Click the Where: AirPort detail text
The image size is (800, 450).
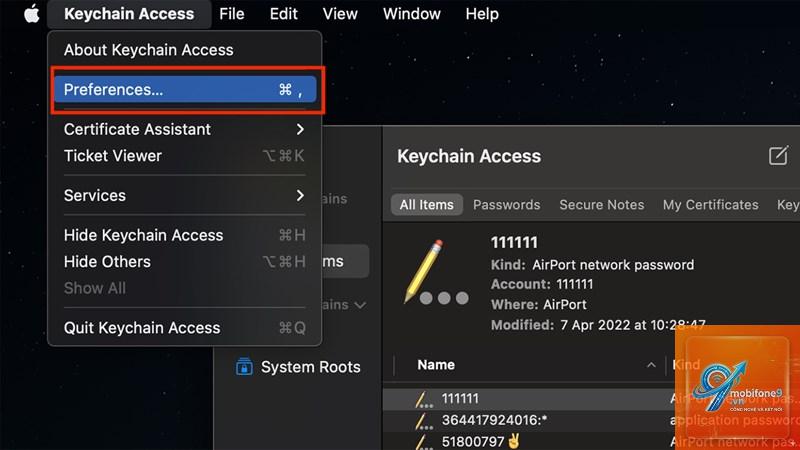coord(538,305)
